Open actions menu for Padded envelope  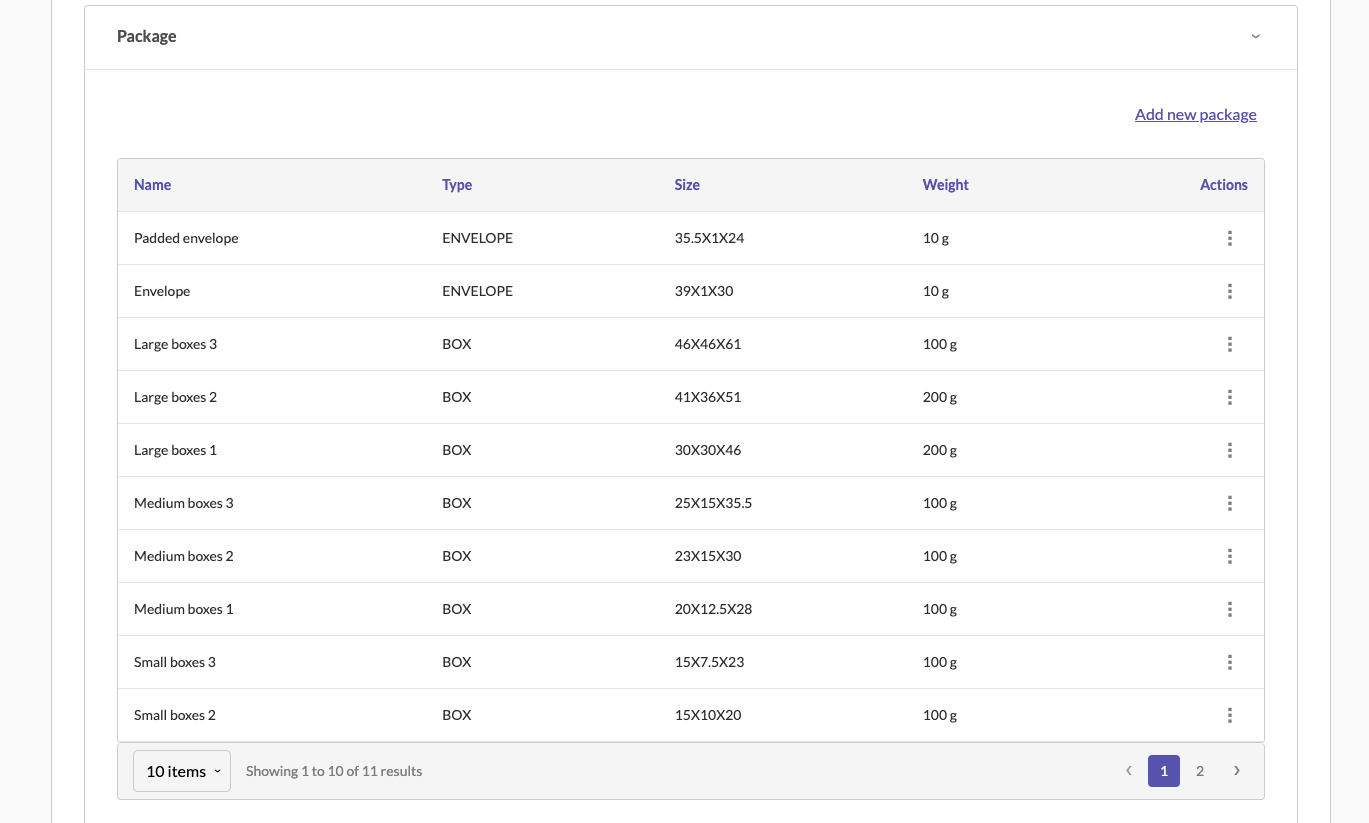[1229, 238]
